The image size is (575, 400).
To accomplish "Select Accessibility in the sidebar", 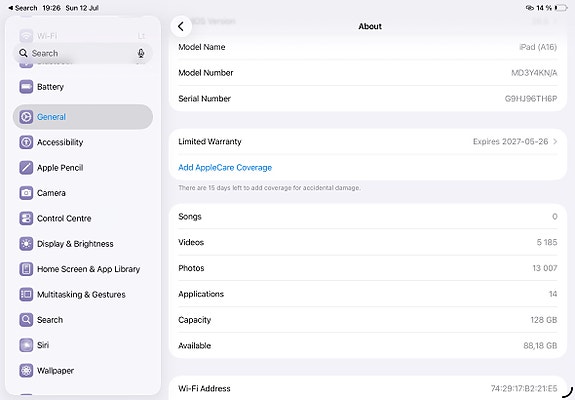I will (x=83, y=142).
